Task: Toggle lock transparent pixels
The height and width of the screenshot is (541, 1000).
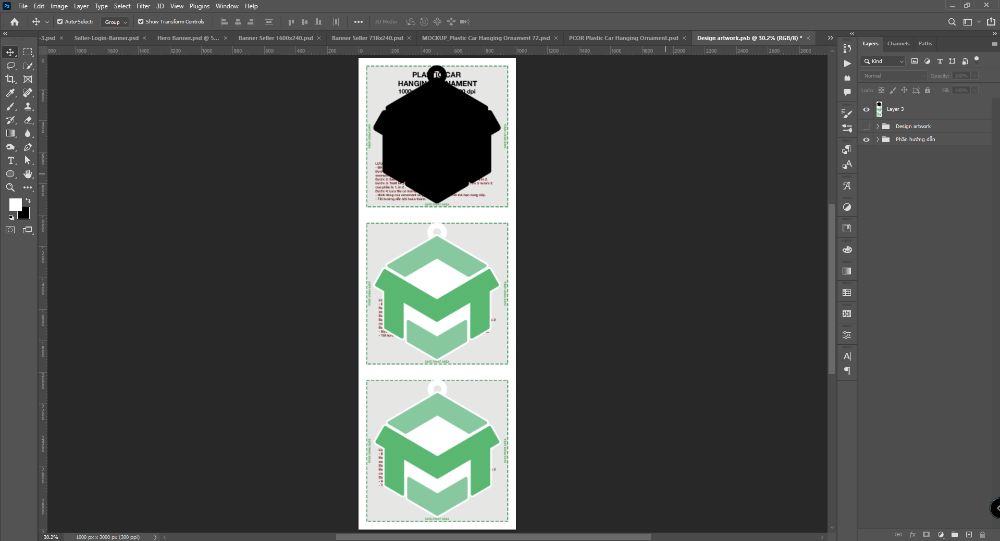Action: [x=881, y=91]
